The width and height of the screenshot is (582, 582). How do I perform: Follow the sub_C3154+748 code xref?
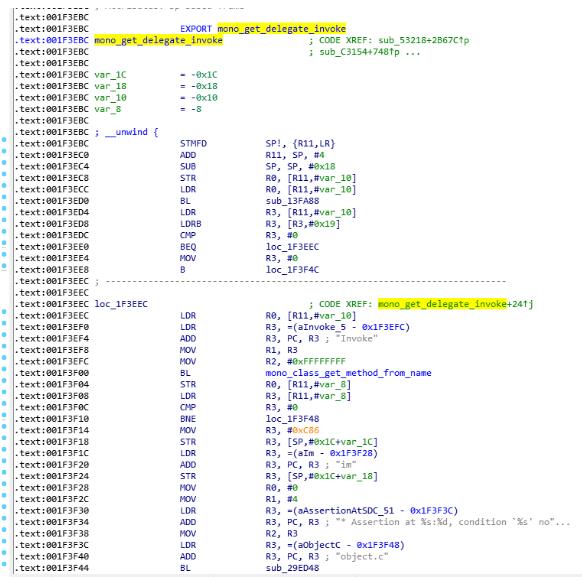point(359,52)
